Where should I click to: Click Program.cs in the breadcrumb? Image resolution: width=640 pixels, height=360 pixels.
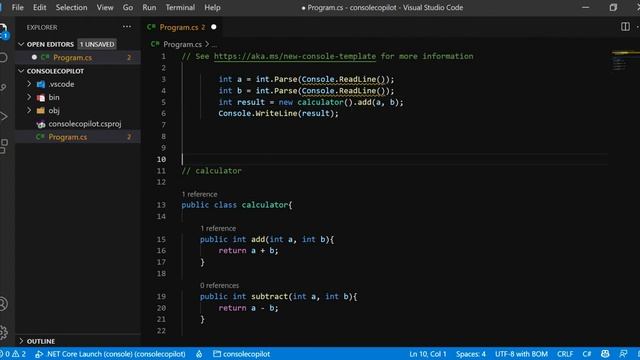(x=182, y=44)
